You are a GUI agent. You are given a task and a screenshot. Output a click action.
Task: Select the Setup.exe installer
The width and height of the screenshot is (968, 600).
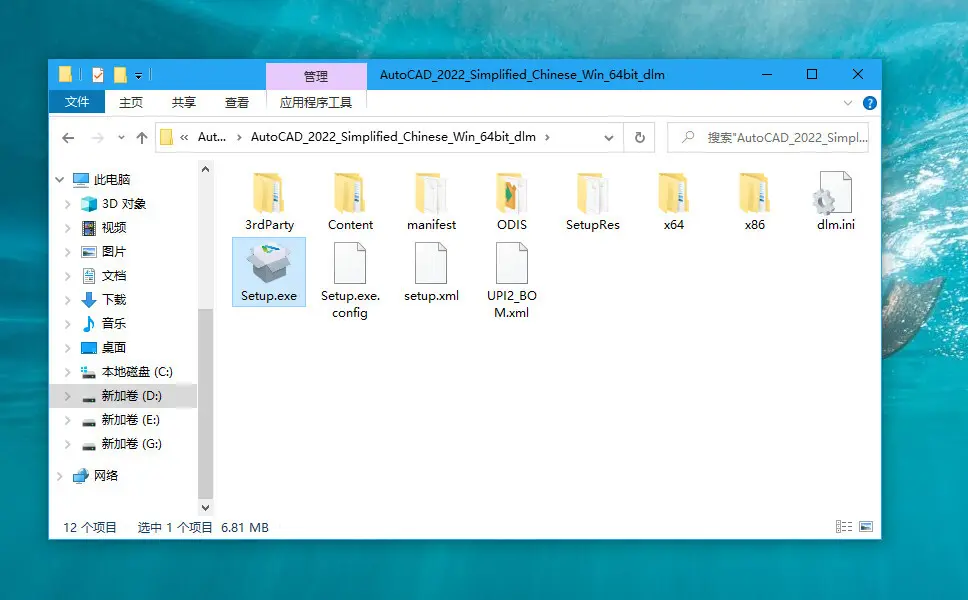click(269, 272)
